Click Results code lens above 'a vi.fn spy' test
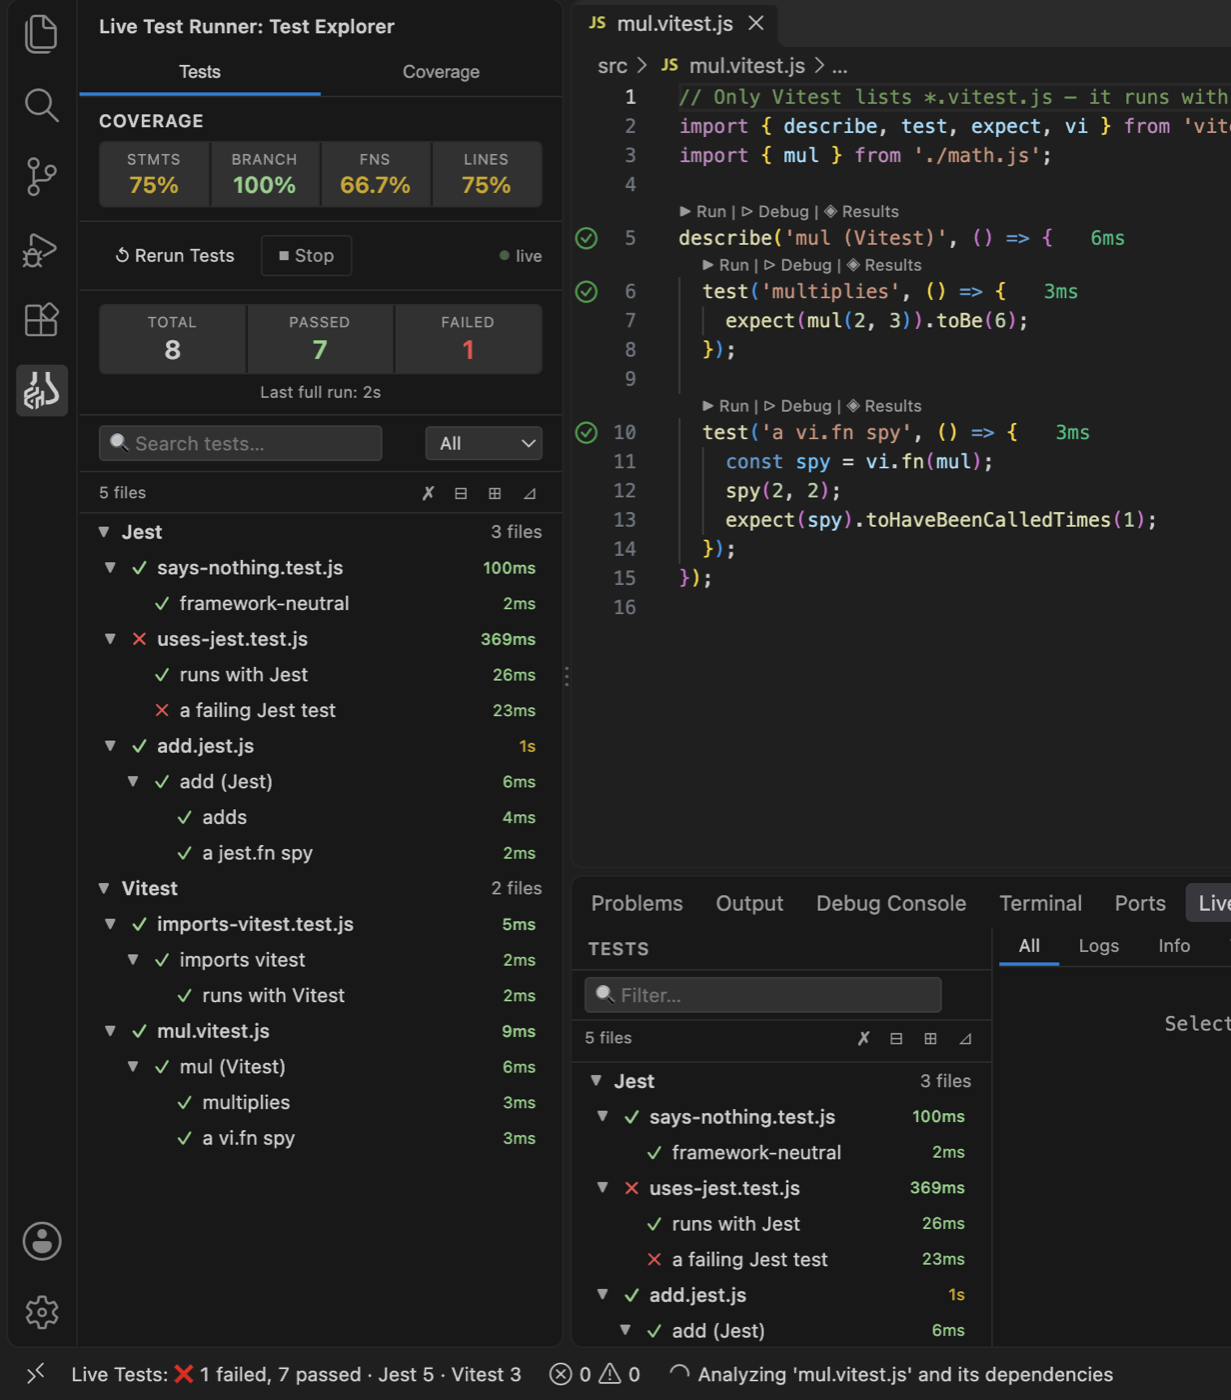The height and width of the screenshot is (1400, 1231). click(x=884, y=406)
